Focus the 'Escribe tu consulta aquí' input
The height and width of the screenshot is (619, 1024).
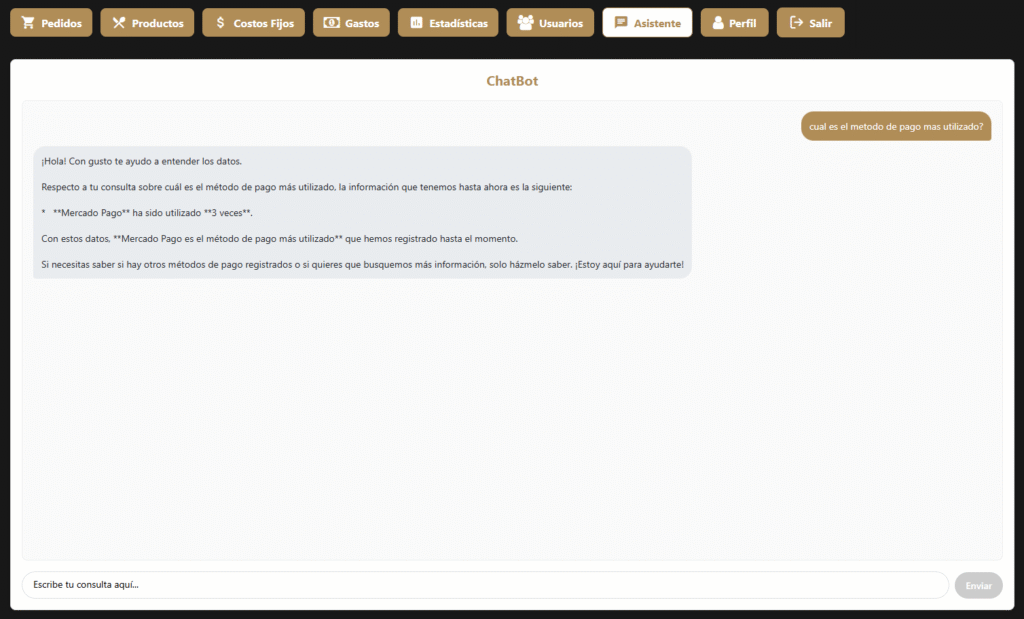pyautogui.click(x=485, y=585)
